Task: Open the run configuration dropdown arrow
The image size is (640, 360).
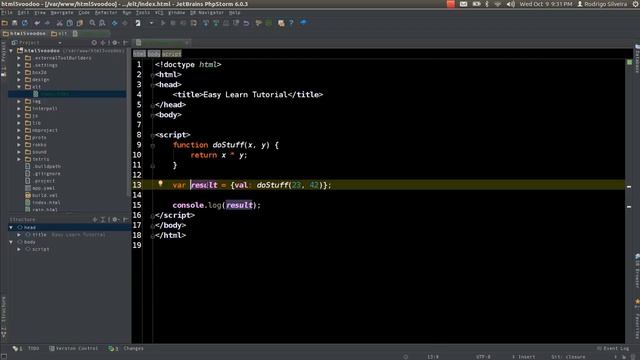Action: 151,23
